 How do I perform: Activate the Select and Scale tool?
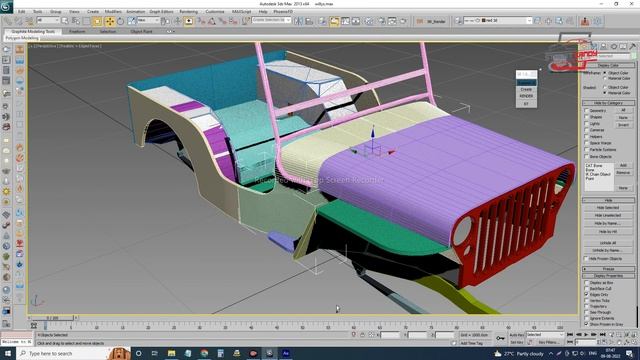[x=131, y=21]
